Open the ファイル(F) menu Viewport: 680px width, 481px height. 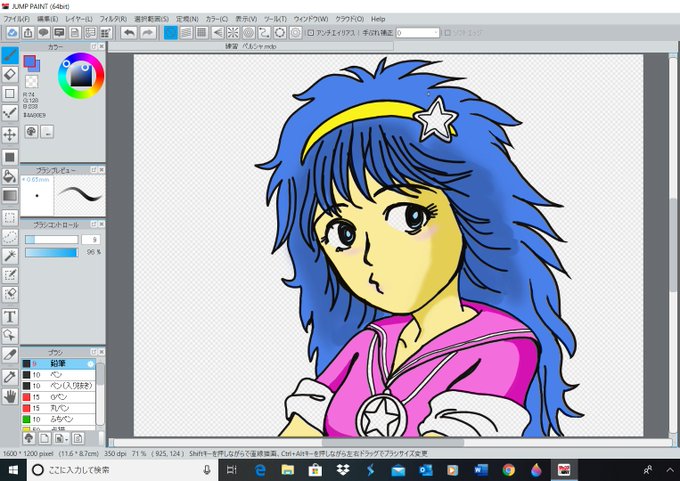[17, 19]
